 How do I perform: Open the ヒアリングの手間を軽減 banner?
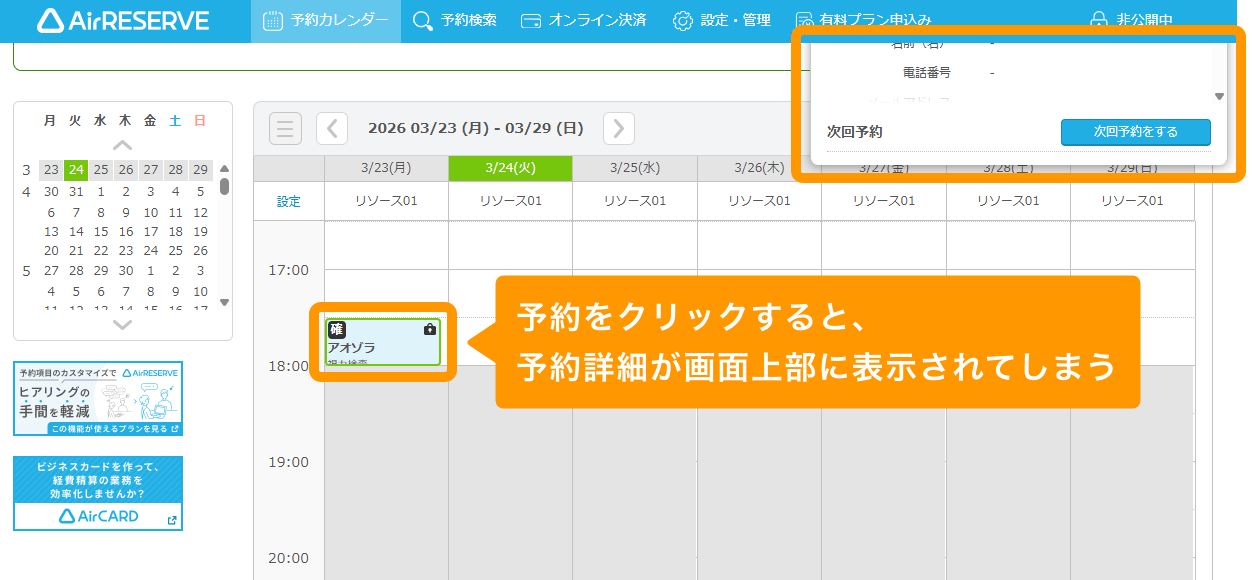pos(98,398)
